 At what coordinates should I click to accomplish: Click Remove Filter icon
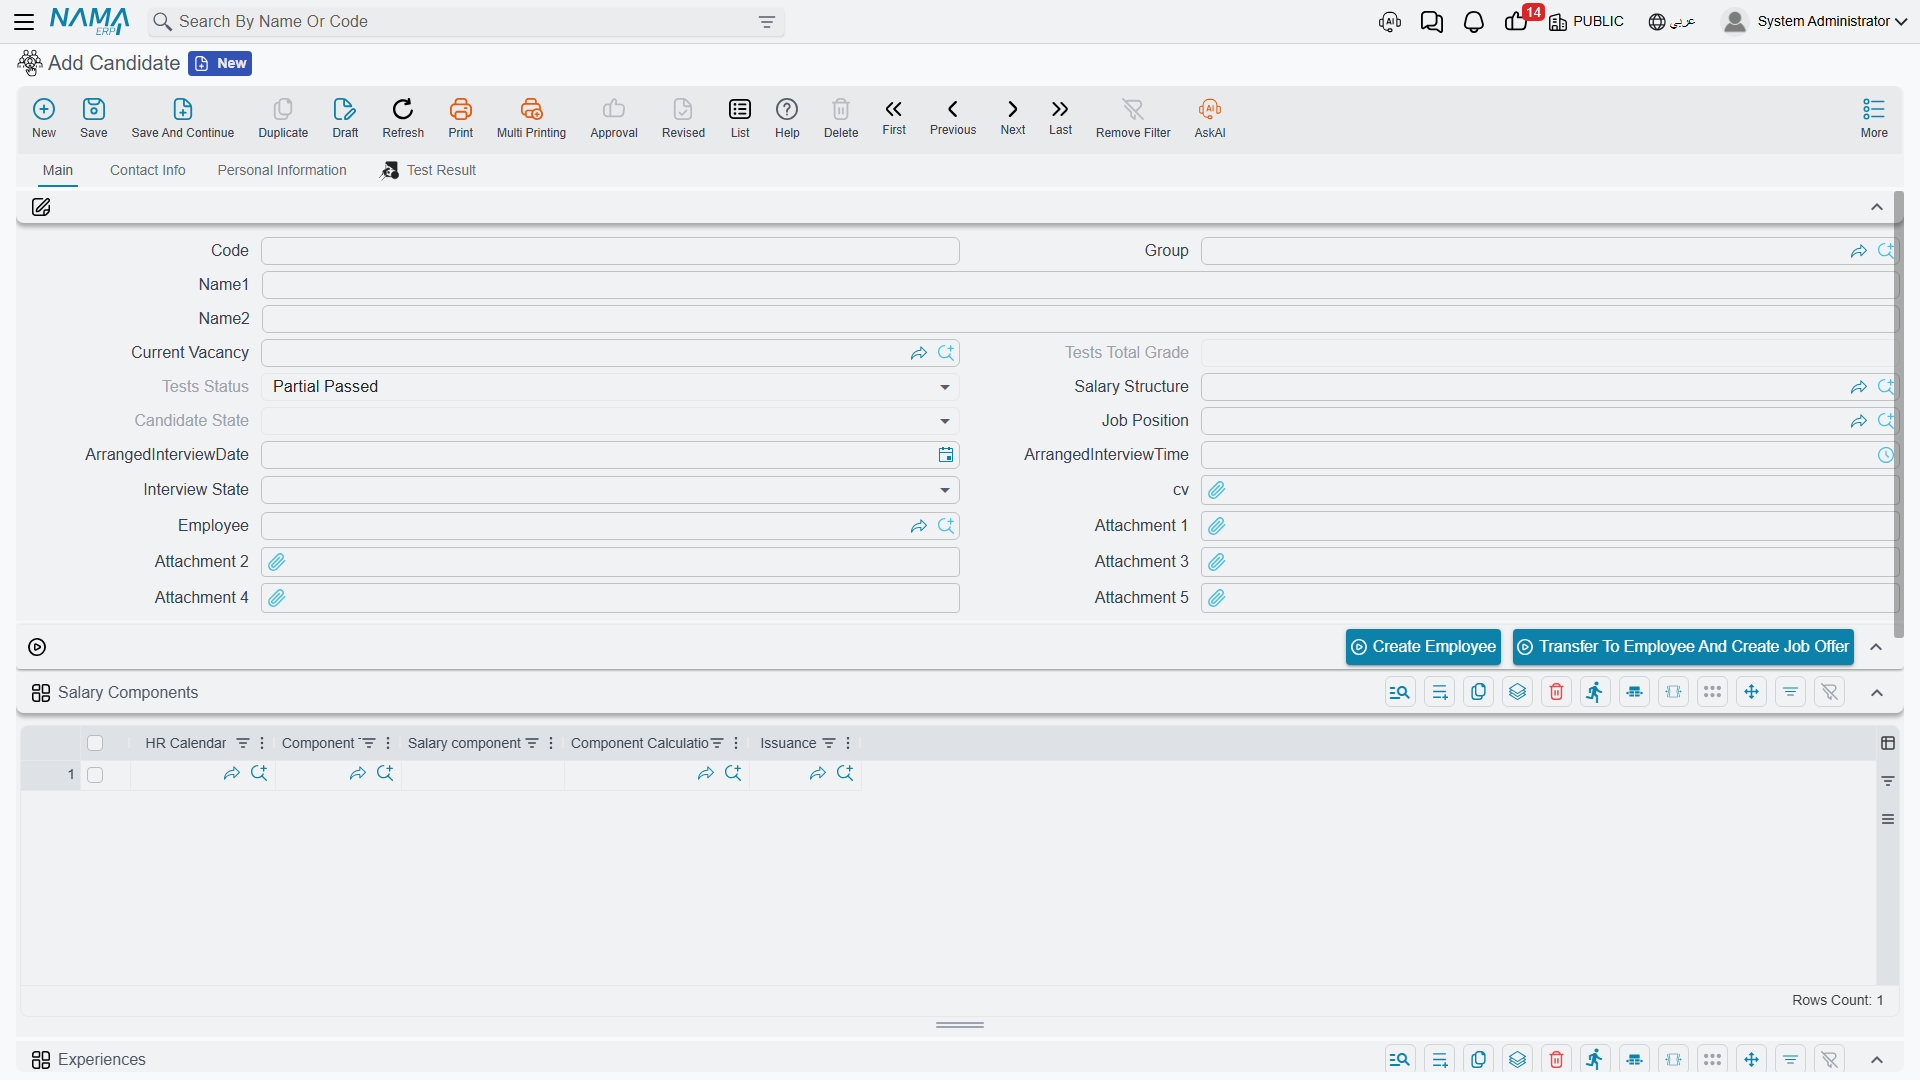[x=1133, y=118]
